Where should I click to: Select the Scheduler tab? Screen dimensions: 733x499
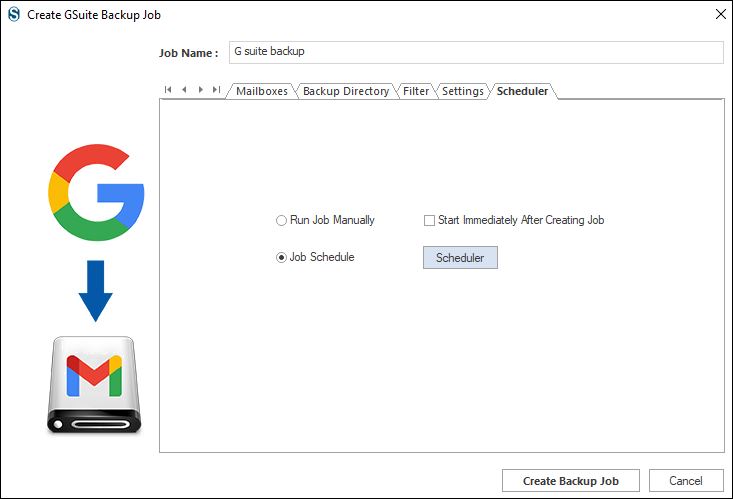point(522,91)
